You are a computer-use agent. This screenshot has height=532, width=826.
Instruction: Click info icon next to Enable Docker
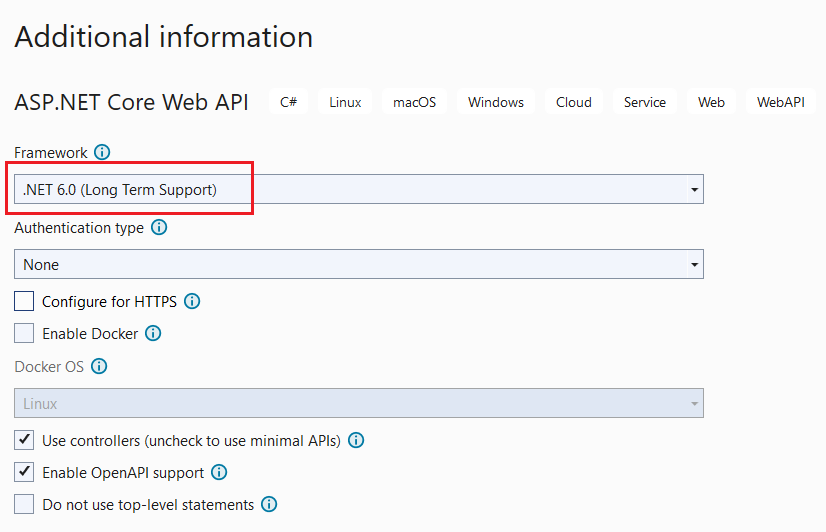click(153, 333)
